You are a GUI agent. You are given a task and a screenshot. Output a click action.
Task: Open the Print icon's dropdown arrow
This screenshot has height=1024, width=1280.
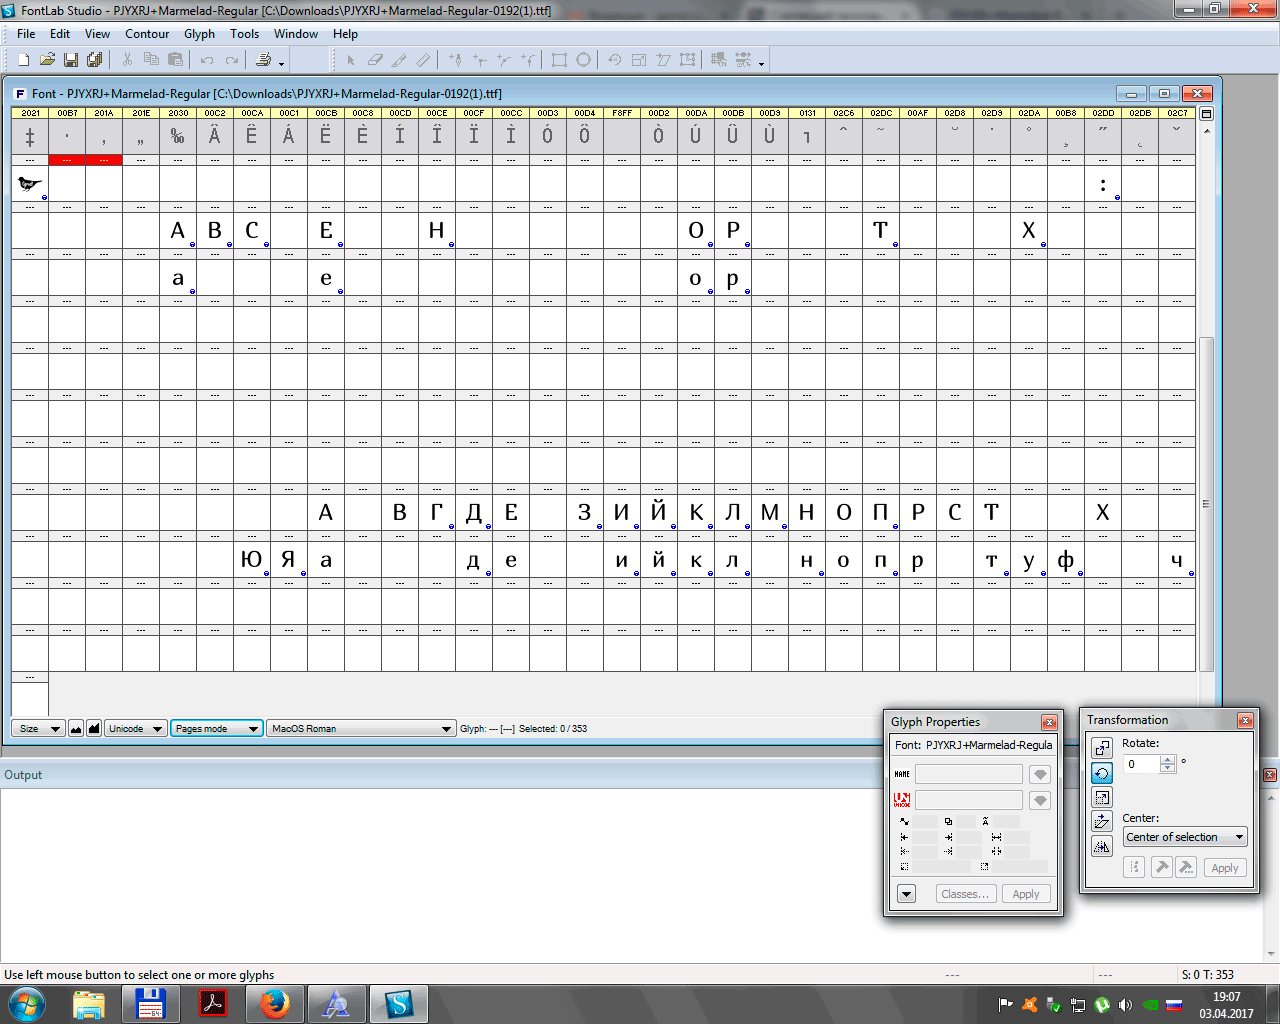click(x=281, y=62)
